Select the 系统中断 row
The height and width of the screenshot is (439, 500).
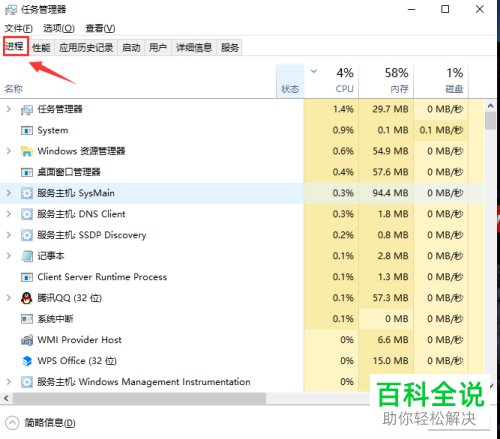(x=242, y=319)
